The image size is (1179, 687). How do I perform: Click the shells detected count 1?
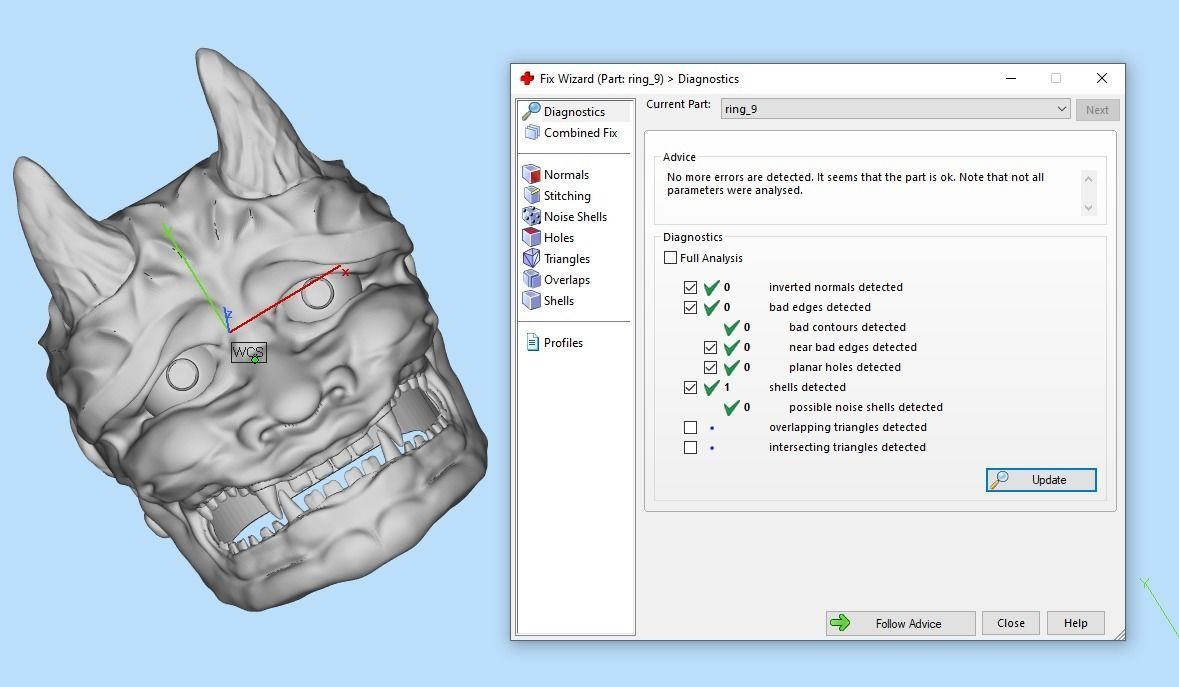click(x=726, y=387)
